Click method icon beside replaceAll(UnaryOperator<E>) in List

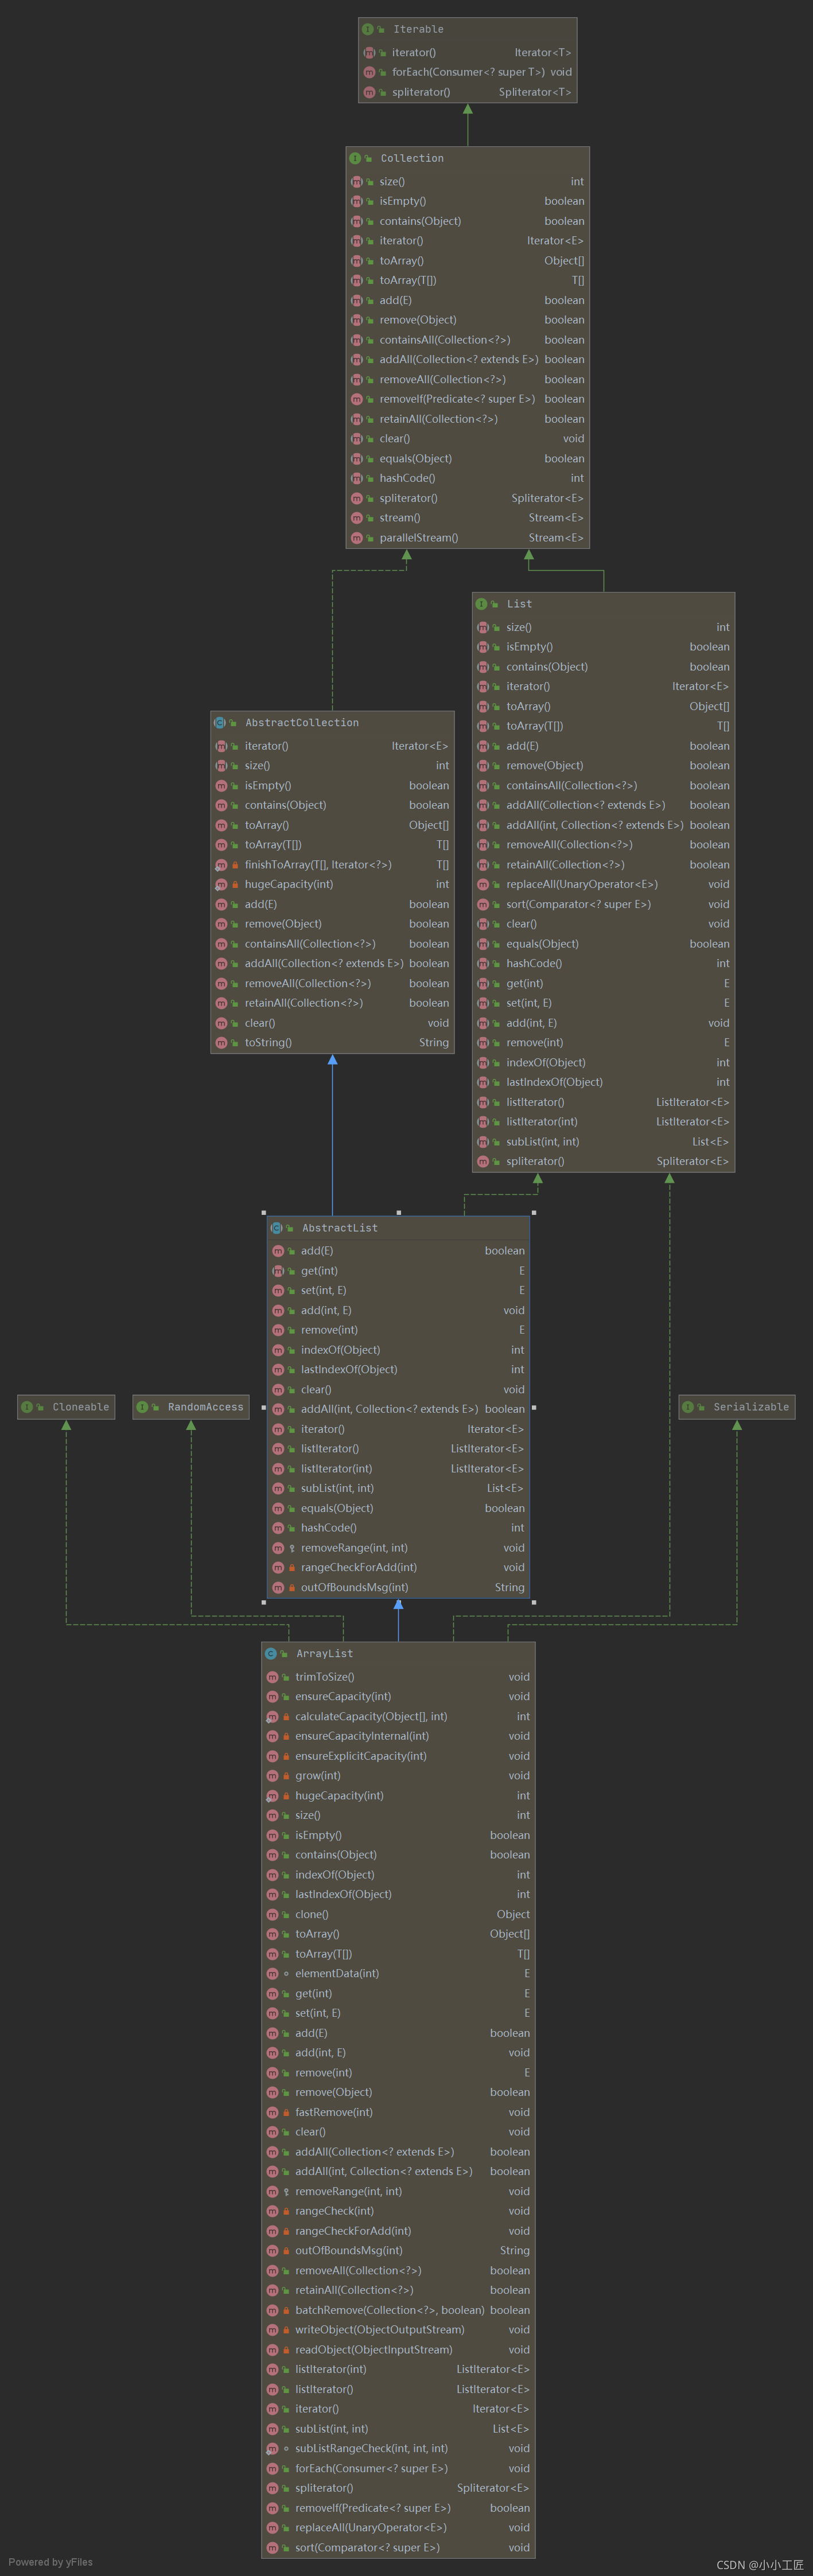click(483, 885)
